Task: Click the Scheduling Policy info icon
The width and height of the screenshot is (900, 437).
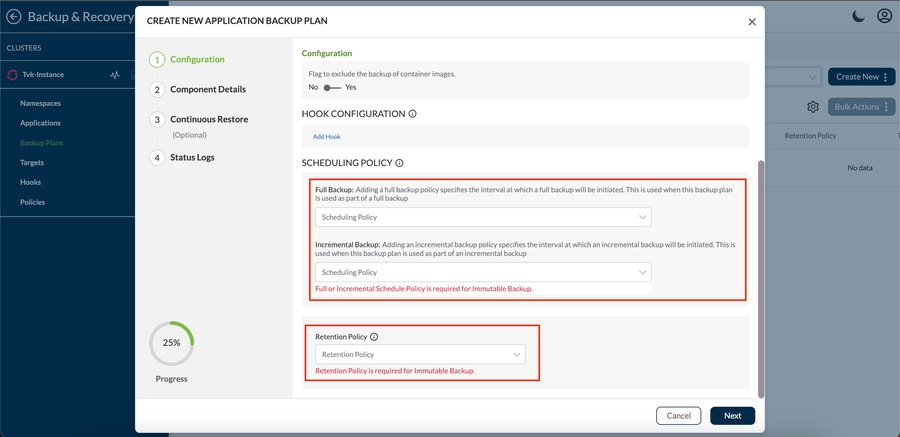Action: [399, 163]
